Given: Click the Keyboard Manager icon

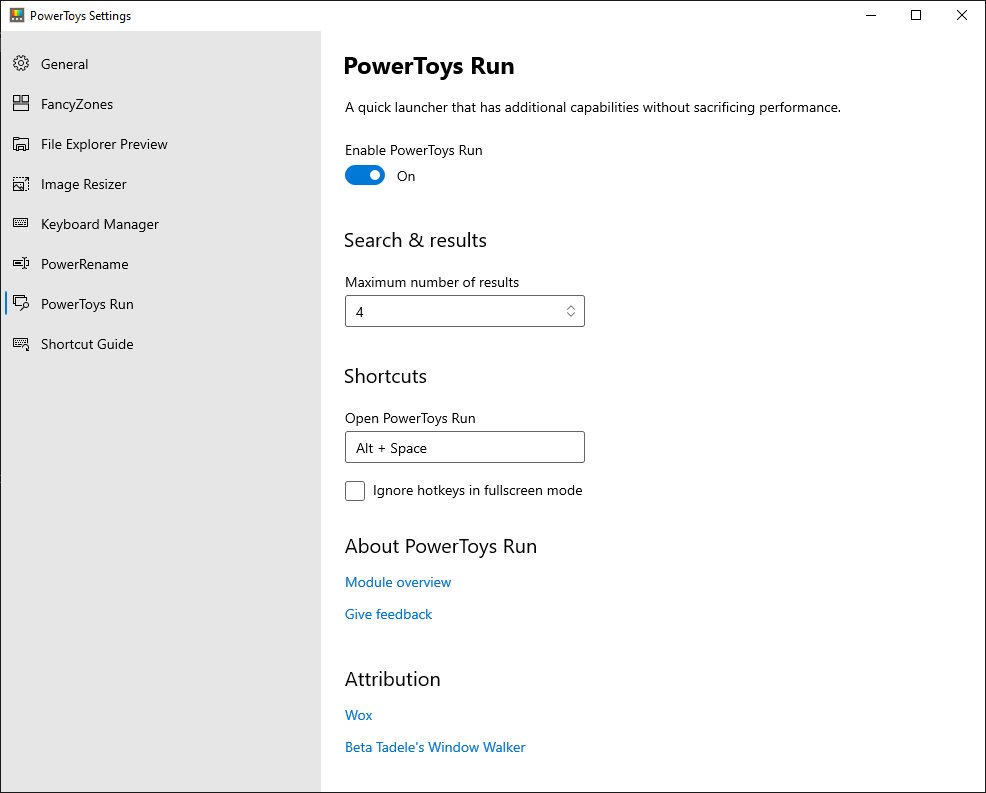Looking at the screenshot, I should tap(21, 223).
